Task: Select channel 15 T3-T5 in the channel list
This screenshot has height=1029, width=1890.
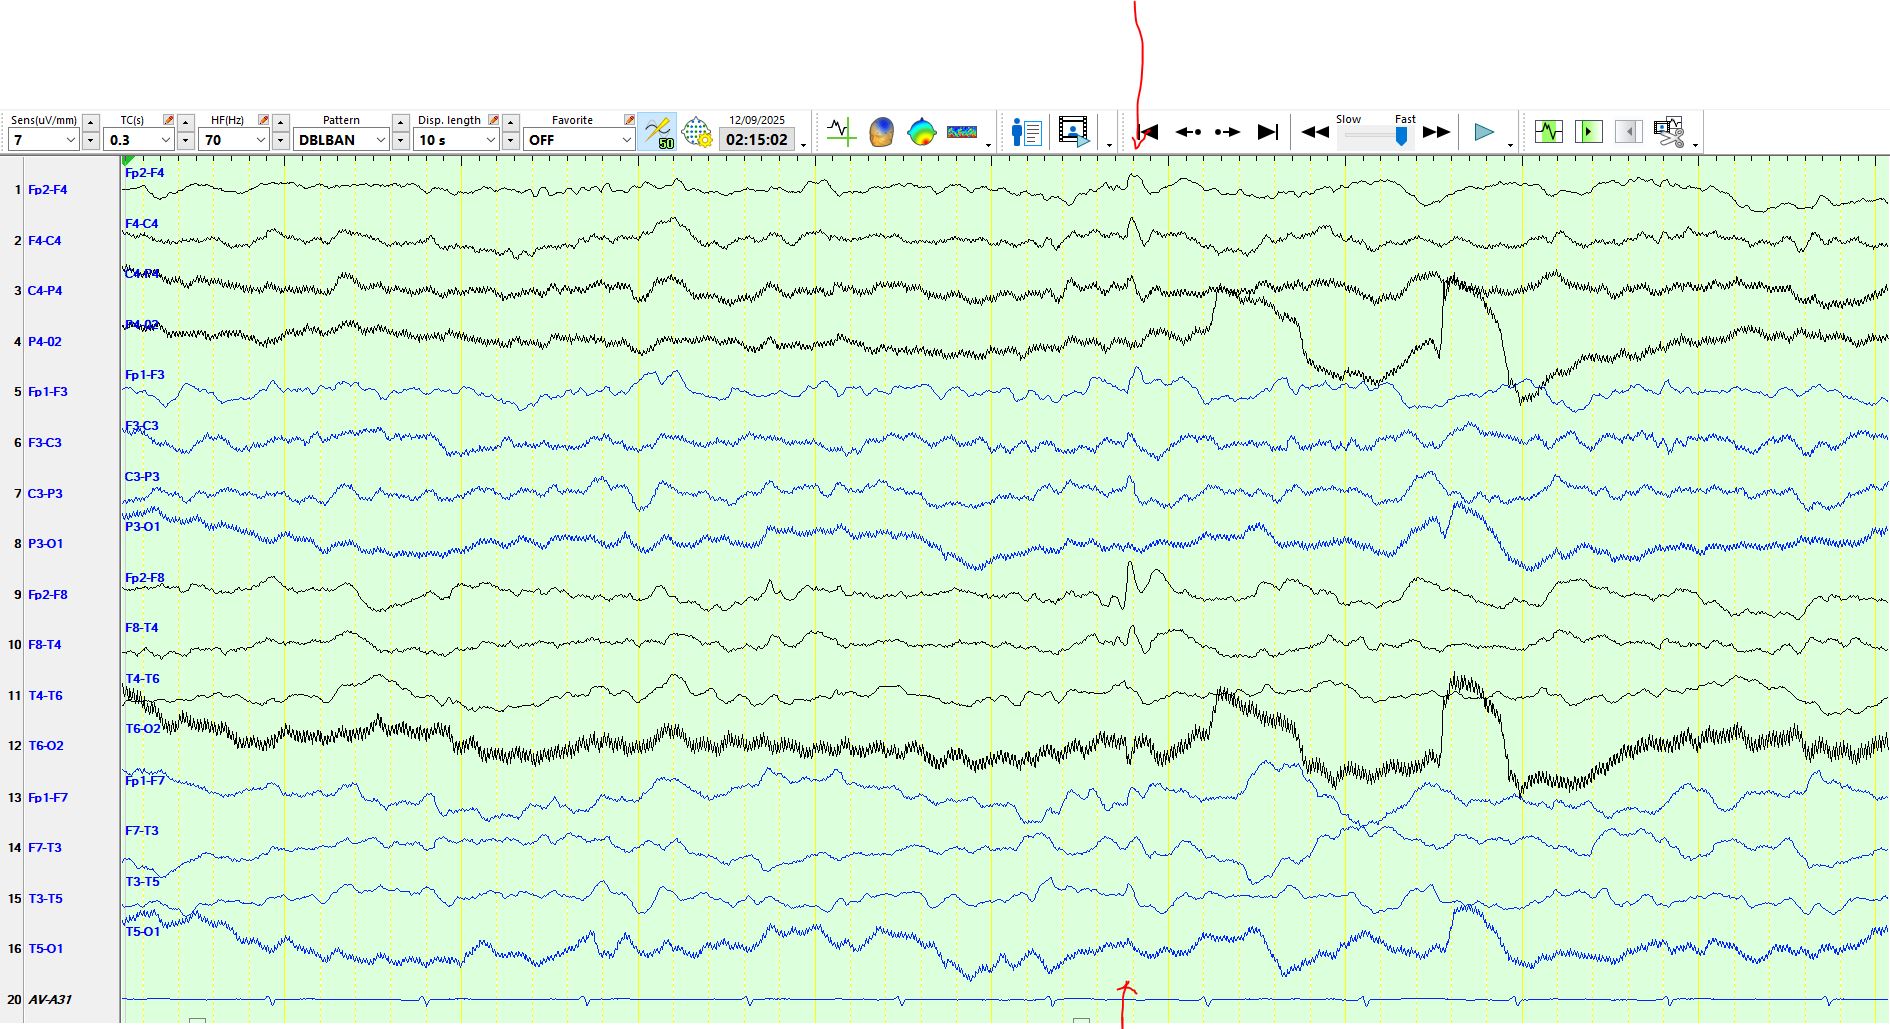Action: 45,899
